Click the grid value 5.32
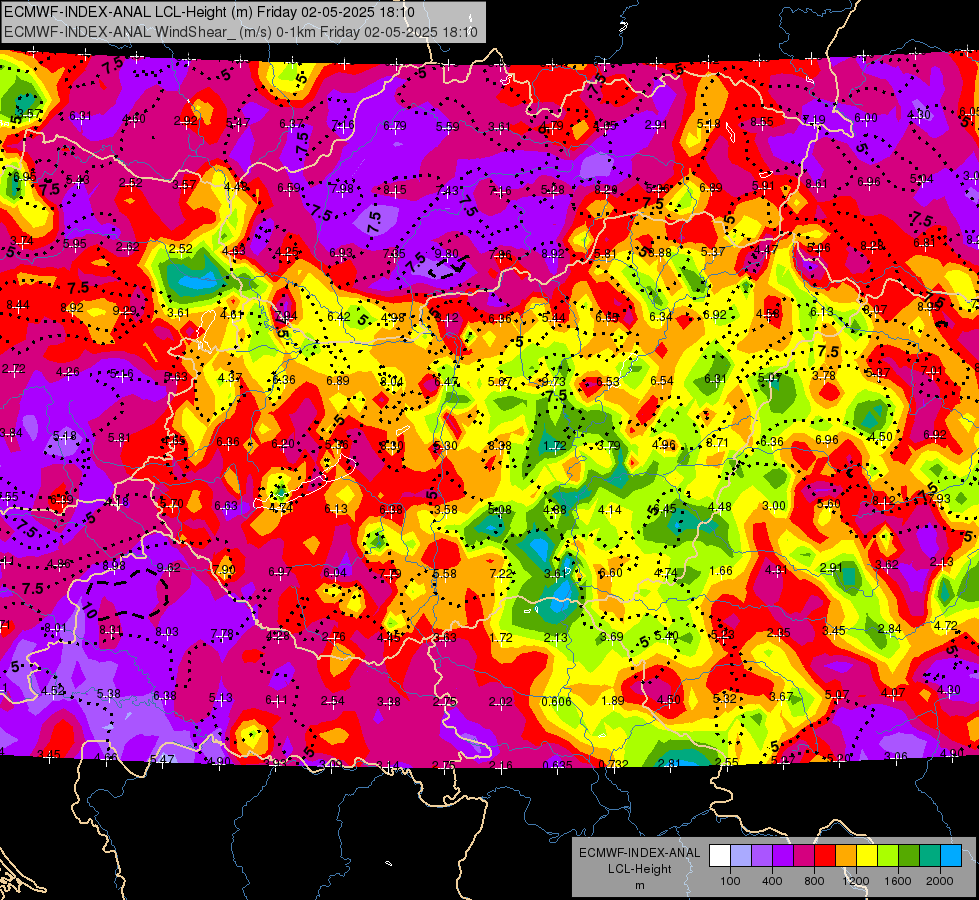Image resolution: width=979 pixels, height=900 pixels. [725, 698]
